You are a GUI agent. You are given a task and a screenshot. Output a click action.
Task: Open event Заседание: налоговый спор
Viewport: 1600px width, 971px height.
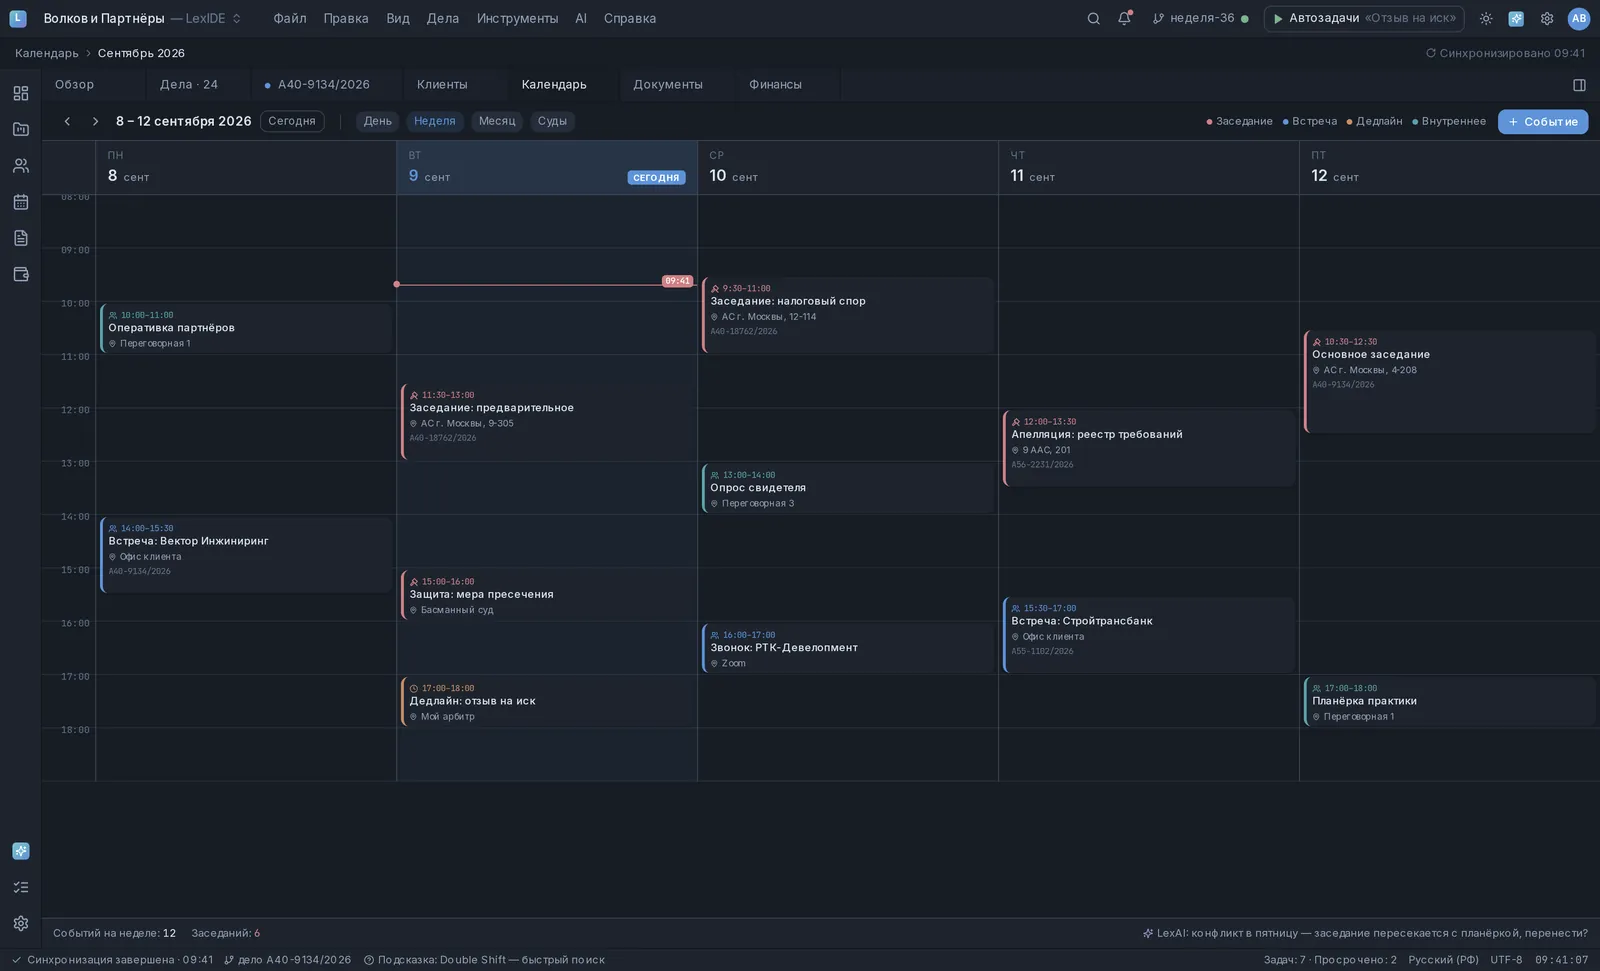point(848,315)
